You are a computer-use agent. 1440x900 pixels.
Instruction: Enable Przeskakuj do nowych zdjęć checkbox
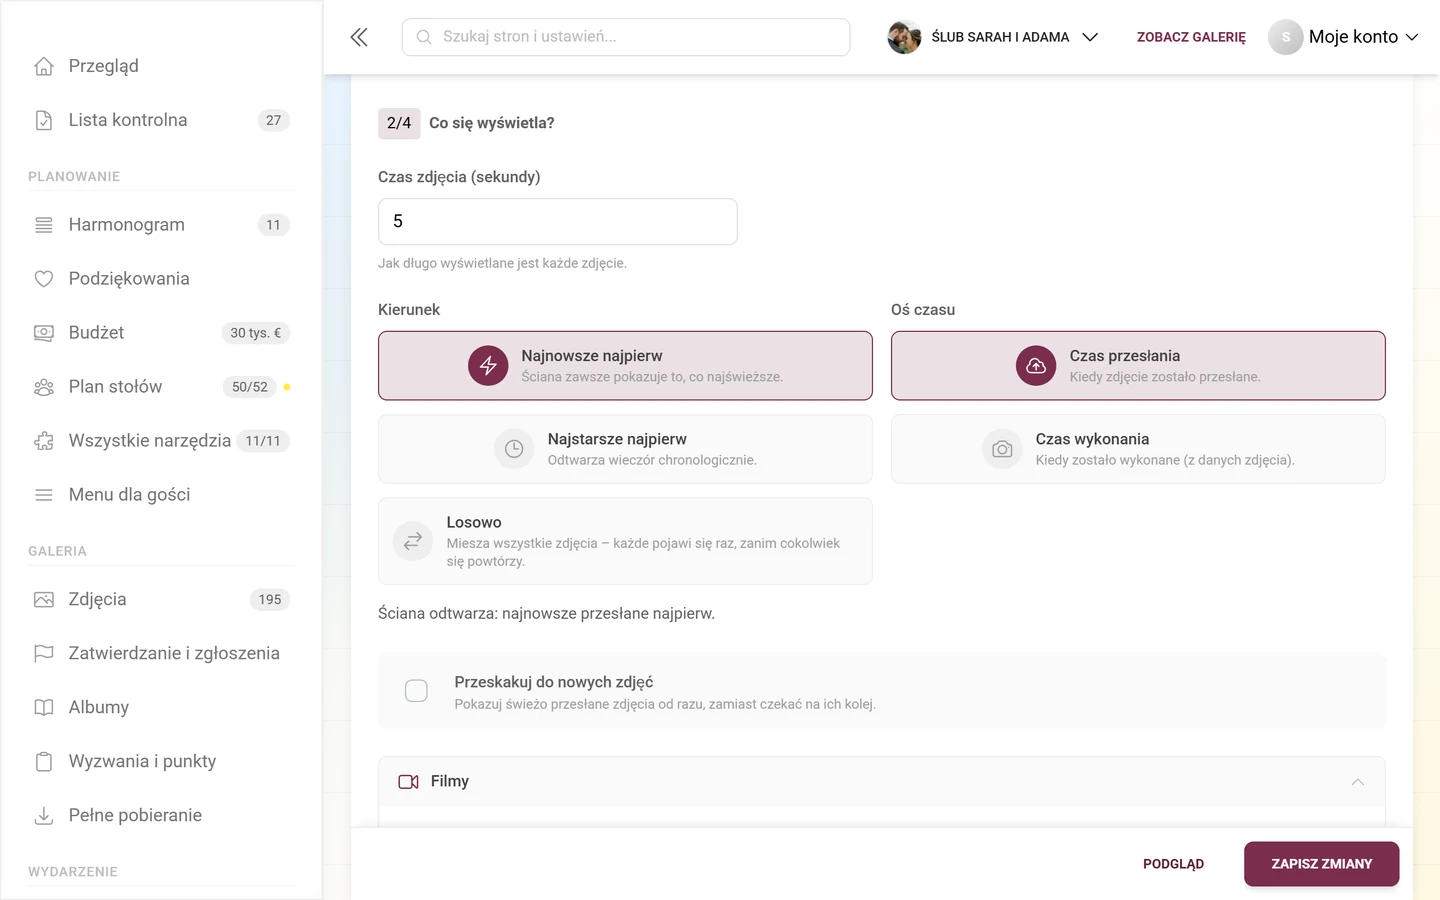416,691
